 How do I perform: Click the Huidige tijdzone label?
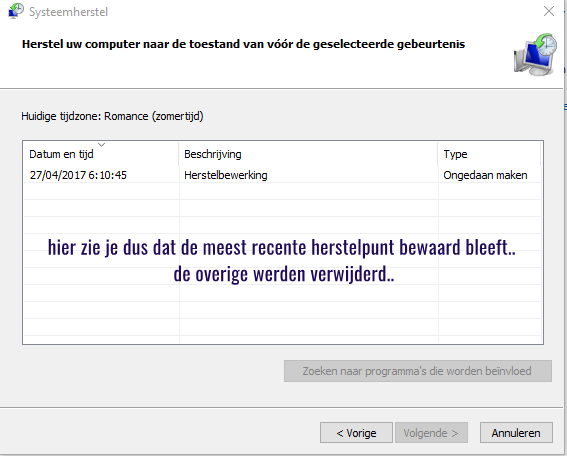(x=112, y=116)
